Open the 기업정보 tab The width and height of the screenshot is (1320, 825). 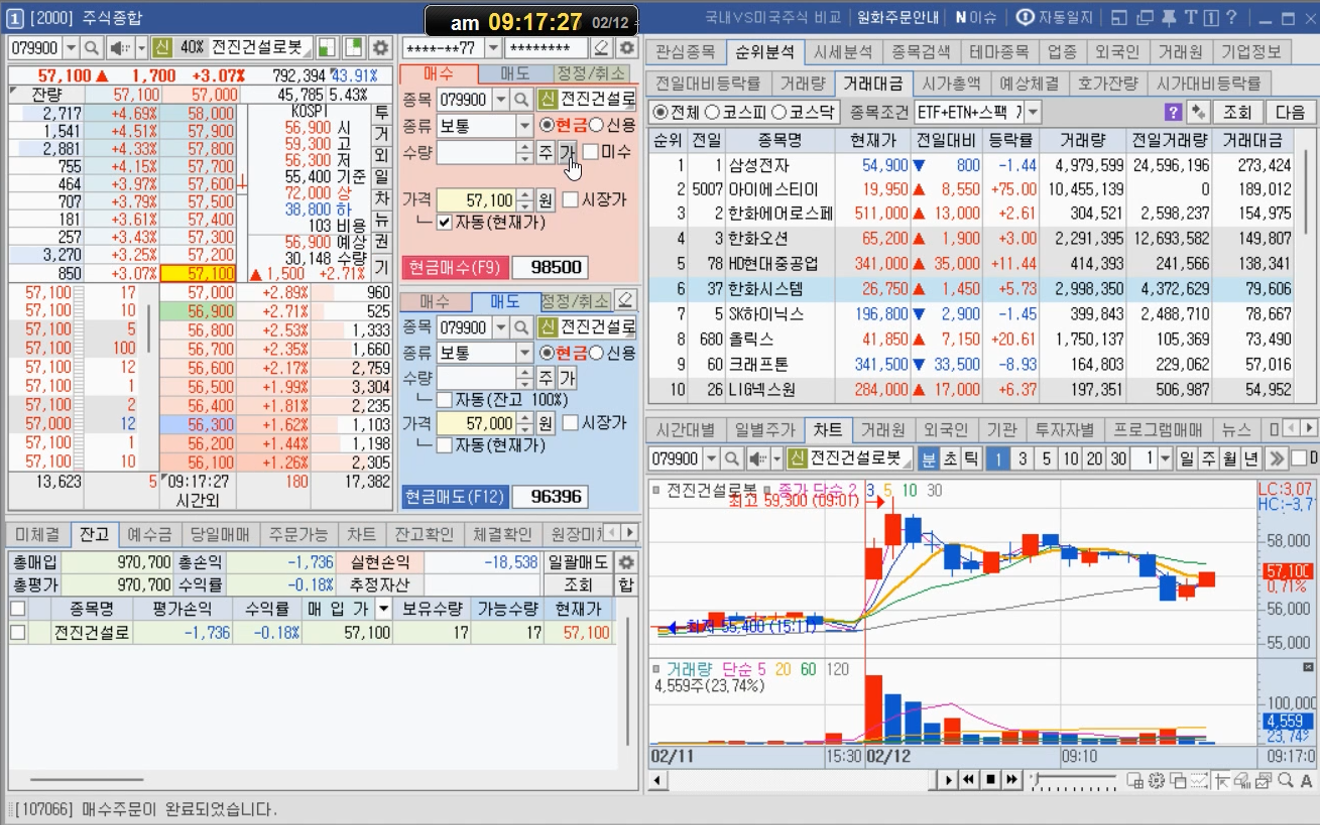tap(1251, 51)
